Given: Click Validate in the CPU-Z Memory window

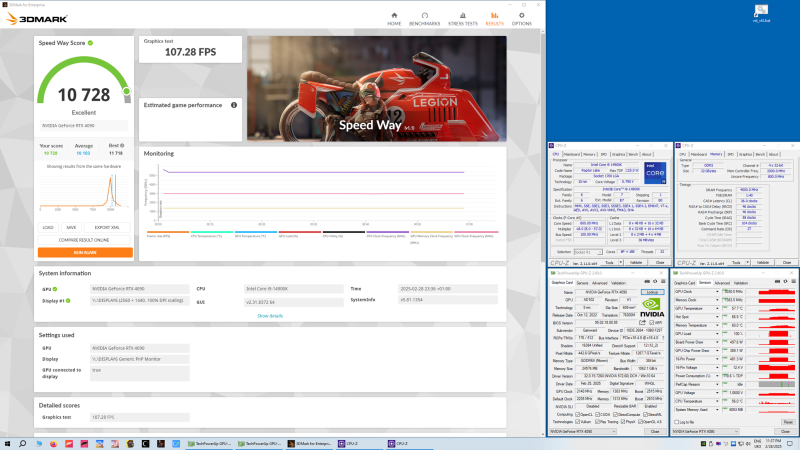Looking at the screenshot, I should tap(763, 262).
